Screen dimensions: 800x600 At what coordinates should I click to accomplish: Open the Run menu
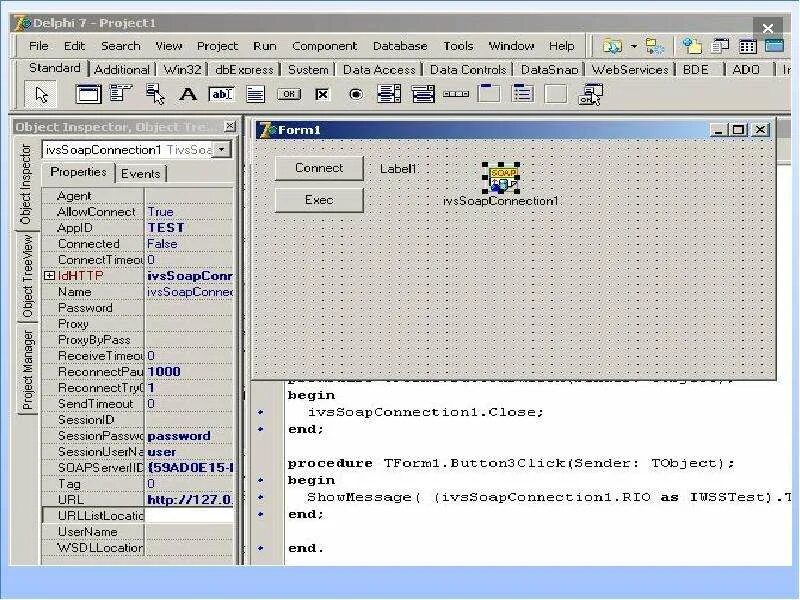[x=265, y=46]
